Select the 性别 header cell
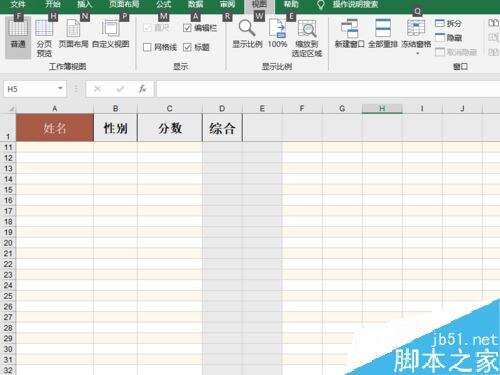 click(x=116, y=128)
